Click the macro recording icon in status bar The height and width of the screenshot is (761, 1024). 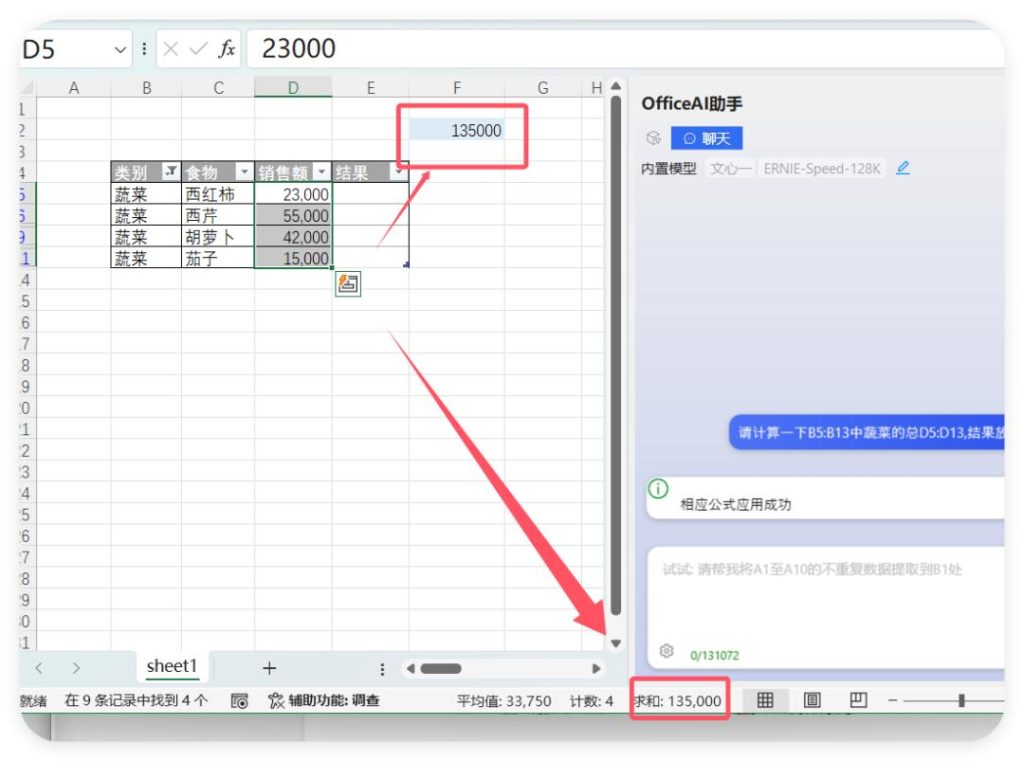pos(239,701)
